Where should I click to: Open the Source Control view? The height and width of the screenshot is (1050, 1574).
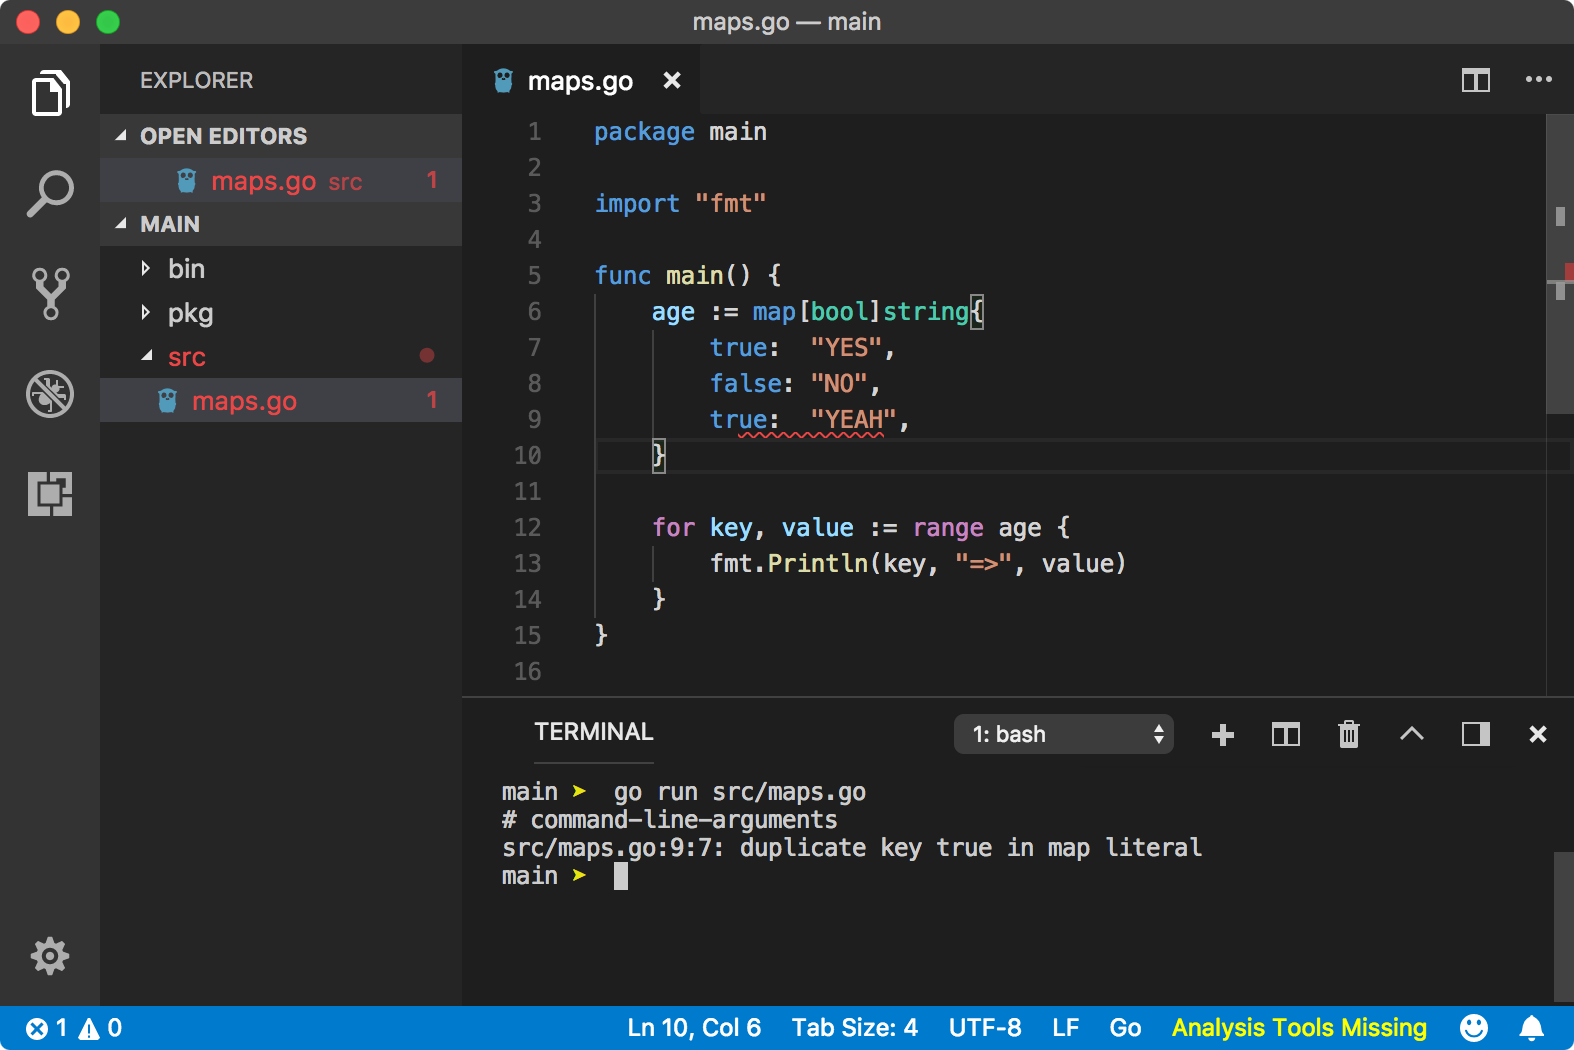(50, 293)
